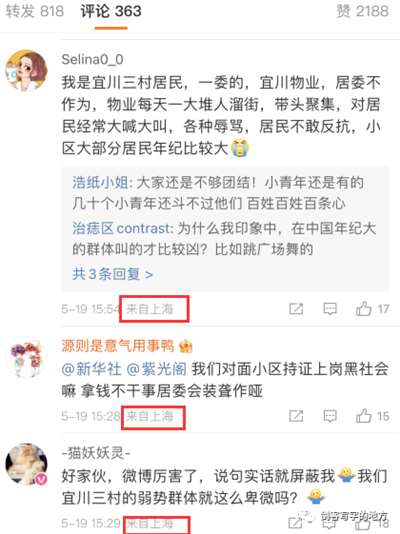Open 源则是意气用事鸭 avatar
400x534 pixels.
click(x=26, y=359)
